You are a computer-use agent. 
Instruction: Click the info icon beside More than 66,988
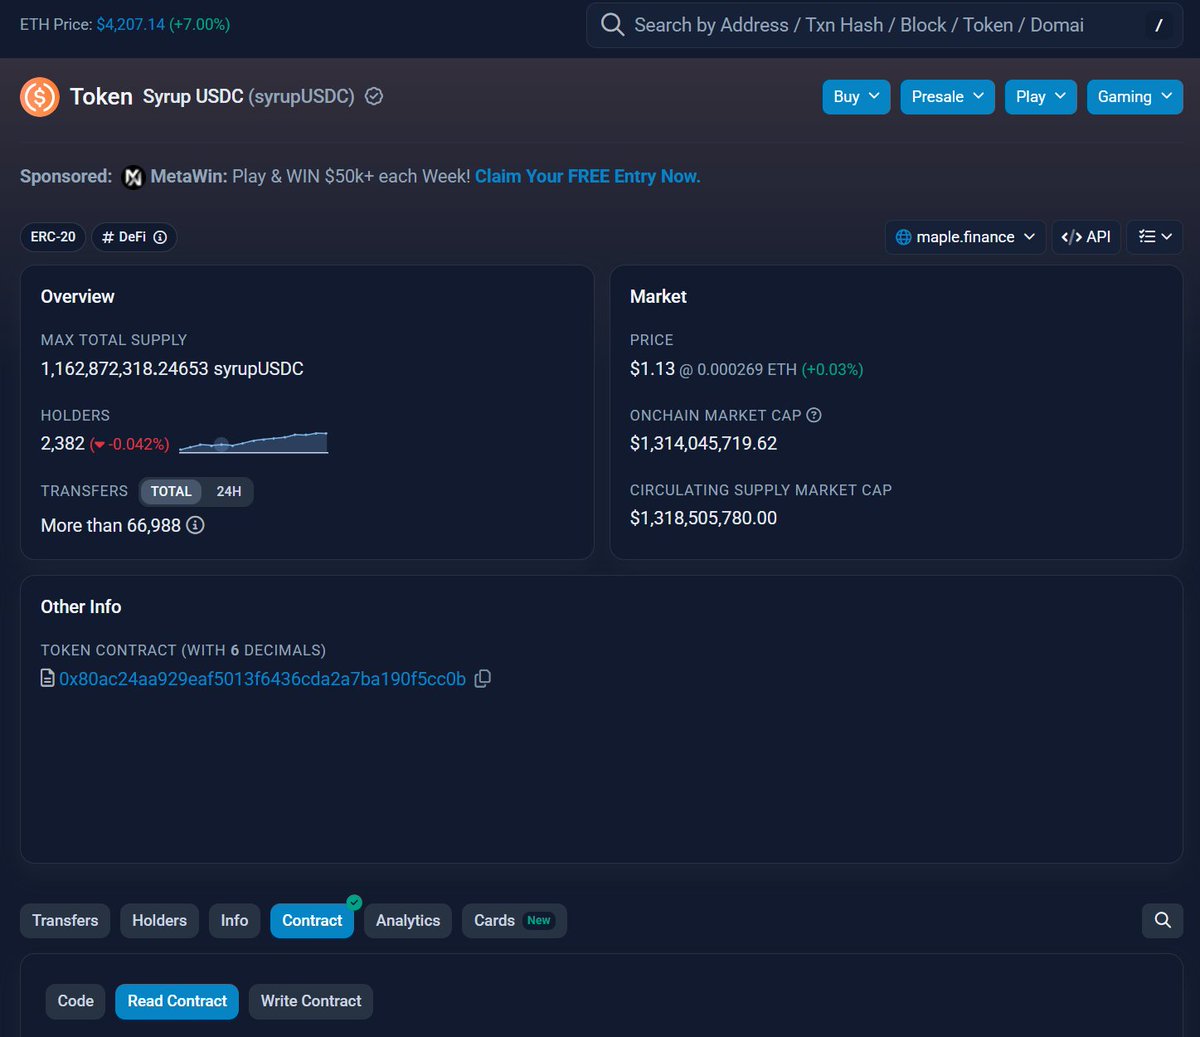tap(195, 525)
